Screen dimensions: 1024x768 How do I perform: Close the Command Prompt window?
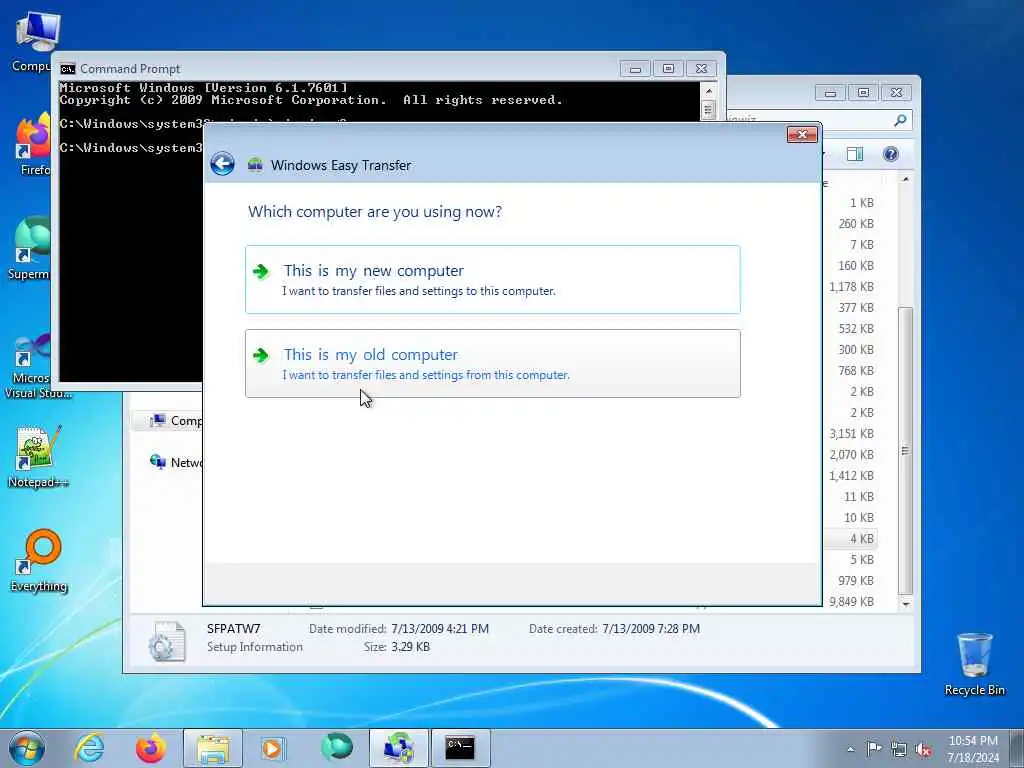point(701,69)
